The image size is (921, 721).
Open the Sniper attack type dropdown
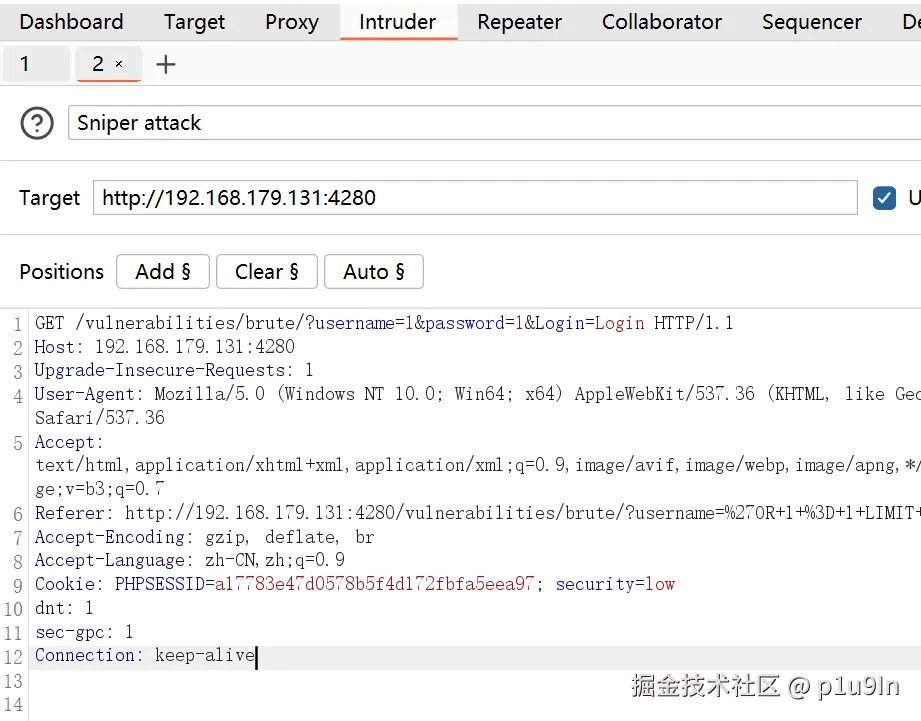(494, 123)
